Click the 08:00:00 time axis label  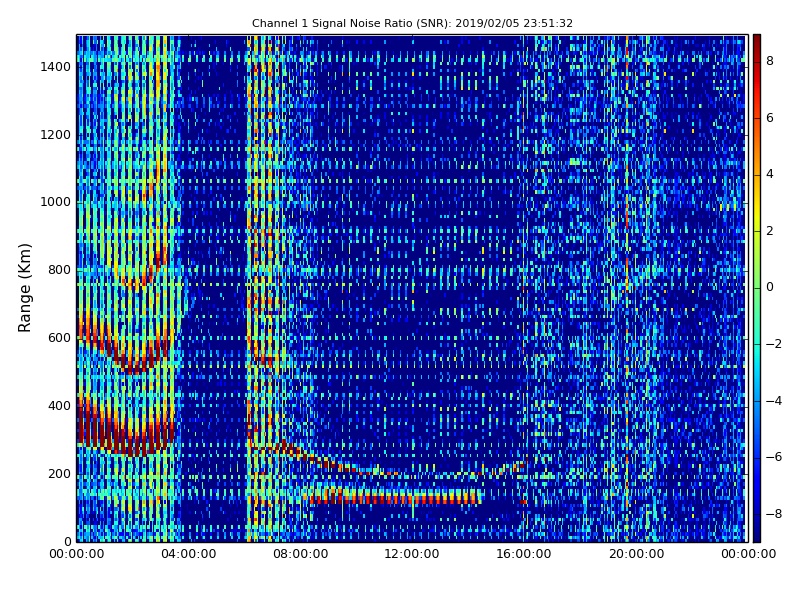301,554
